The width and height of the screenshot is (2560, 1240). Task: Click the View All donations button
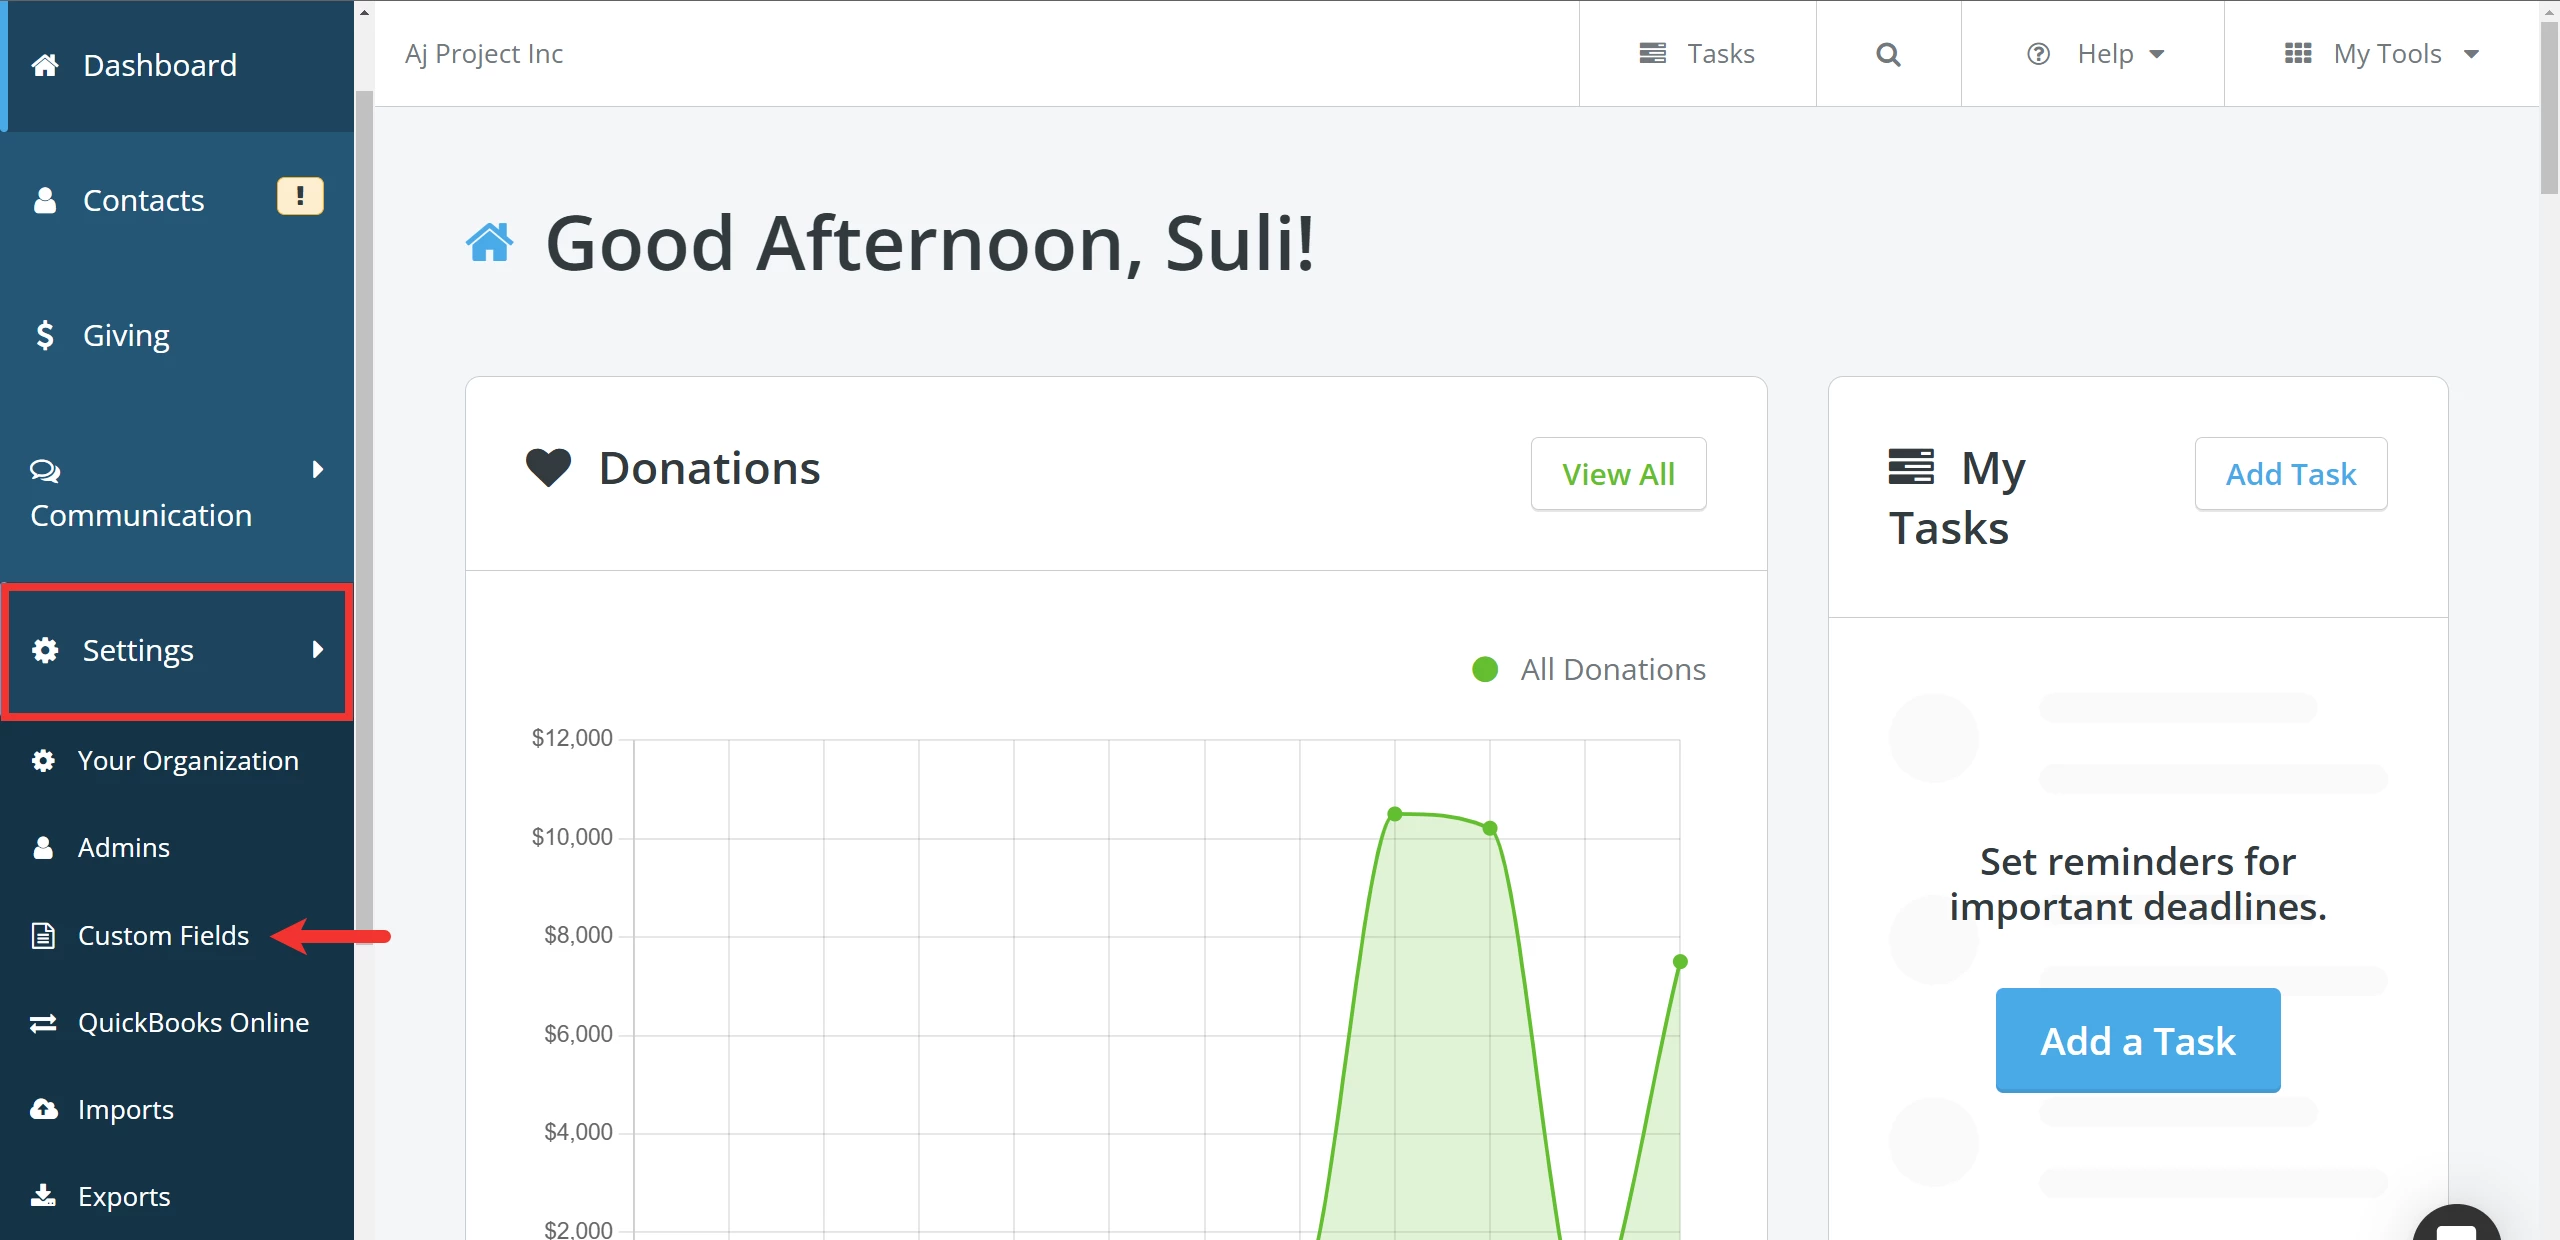point(1618,474)
